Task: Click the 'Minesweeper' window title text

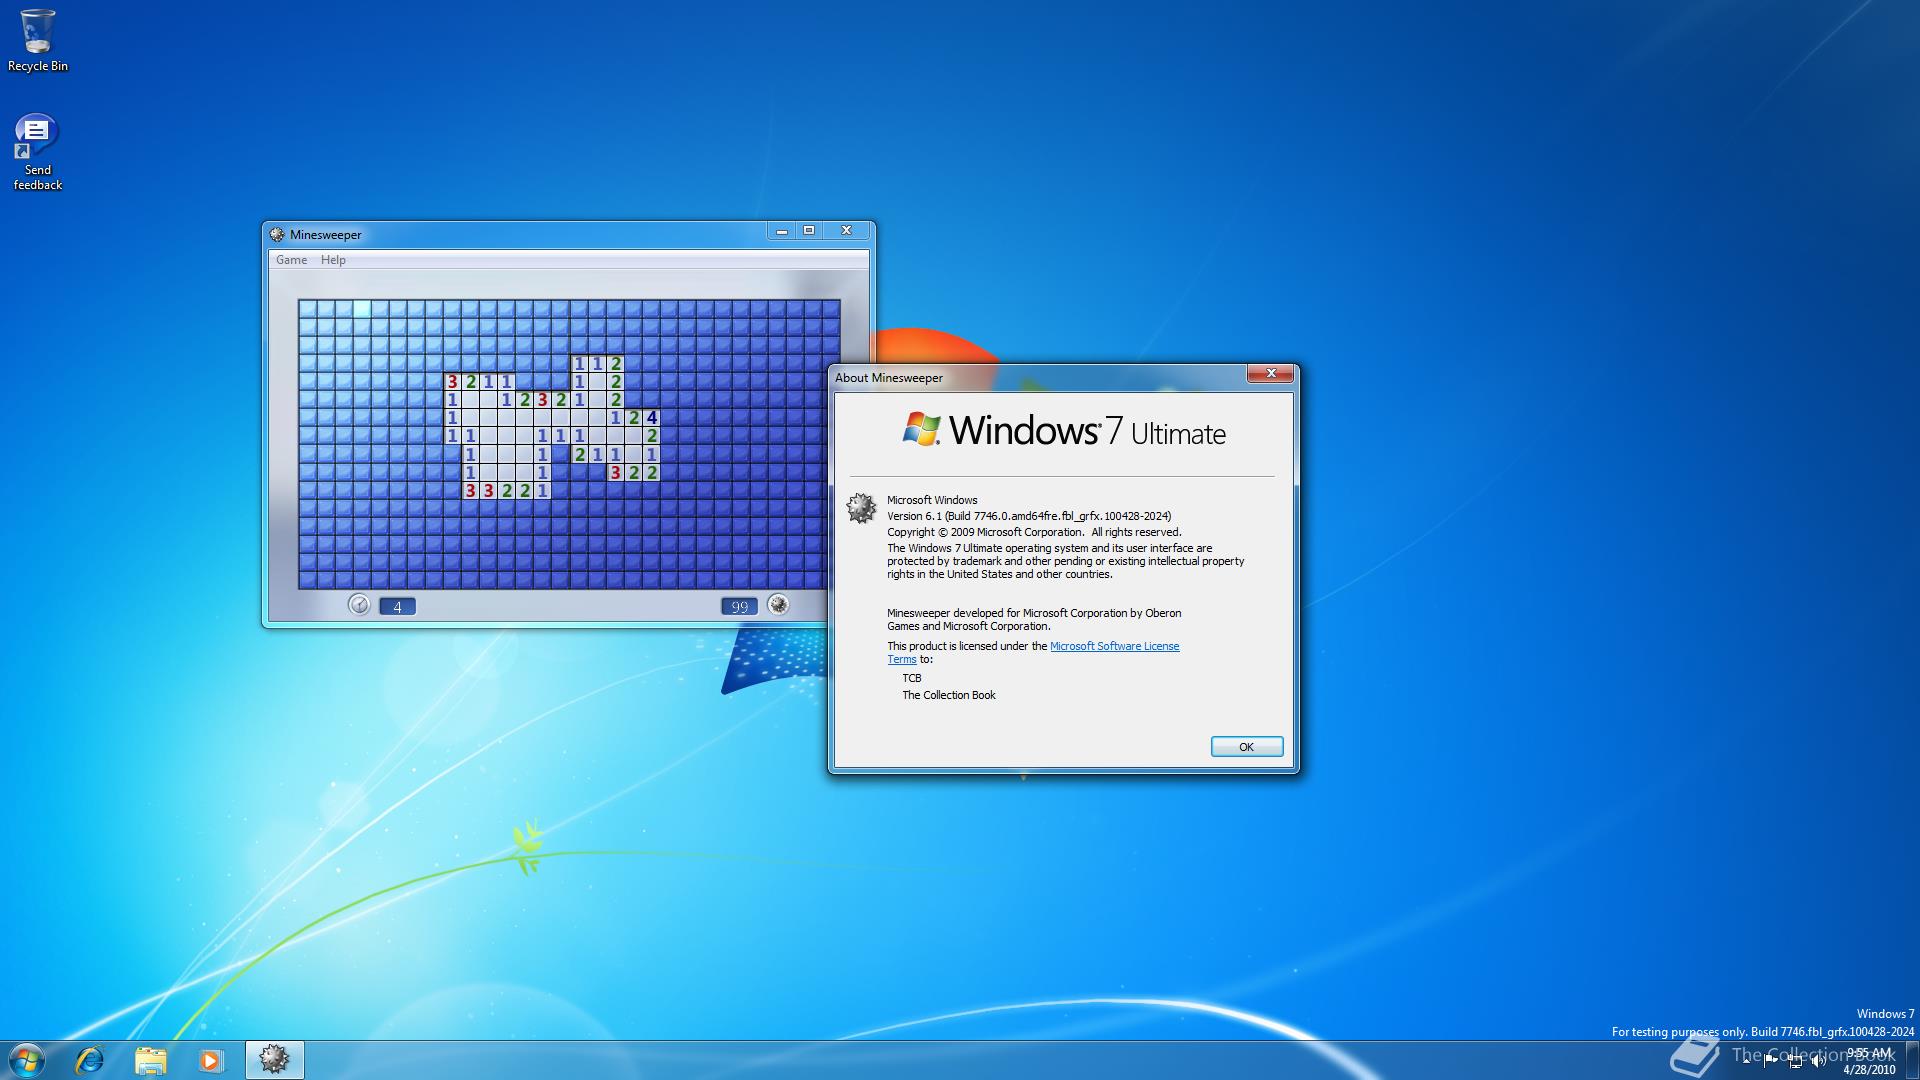Action: [x=326, y=235]
